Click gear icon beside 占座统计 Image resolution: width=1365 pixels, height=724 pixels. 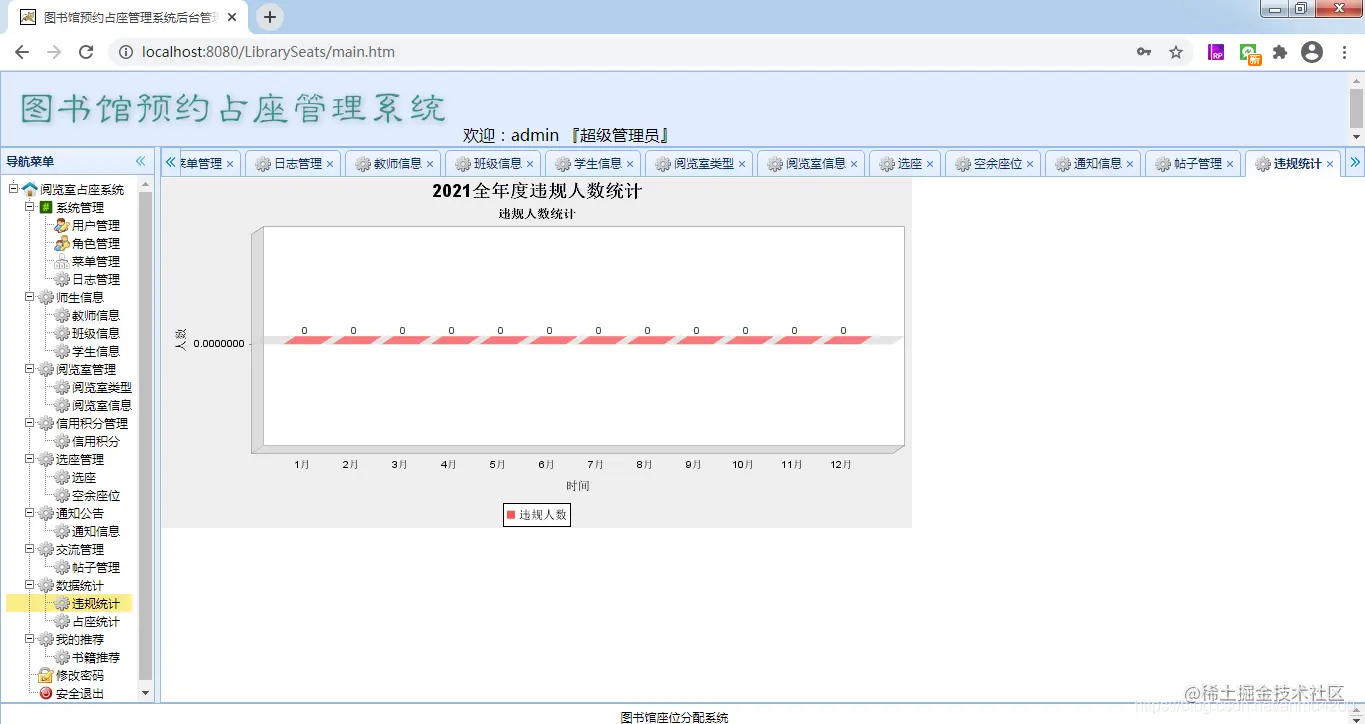[62, 622]
